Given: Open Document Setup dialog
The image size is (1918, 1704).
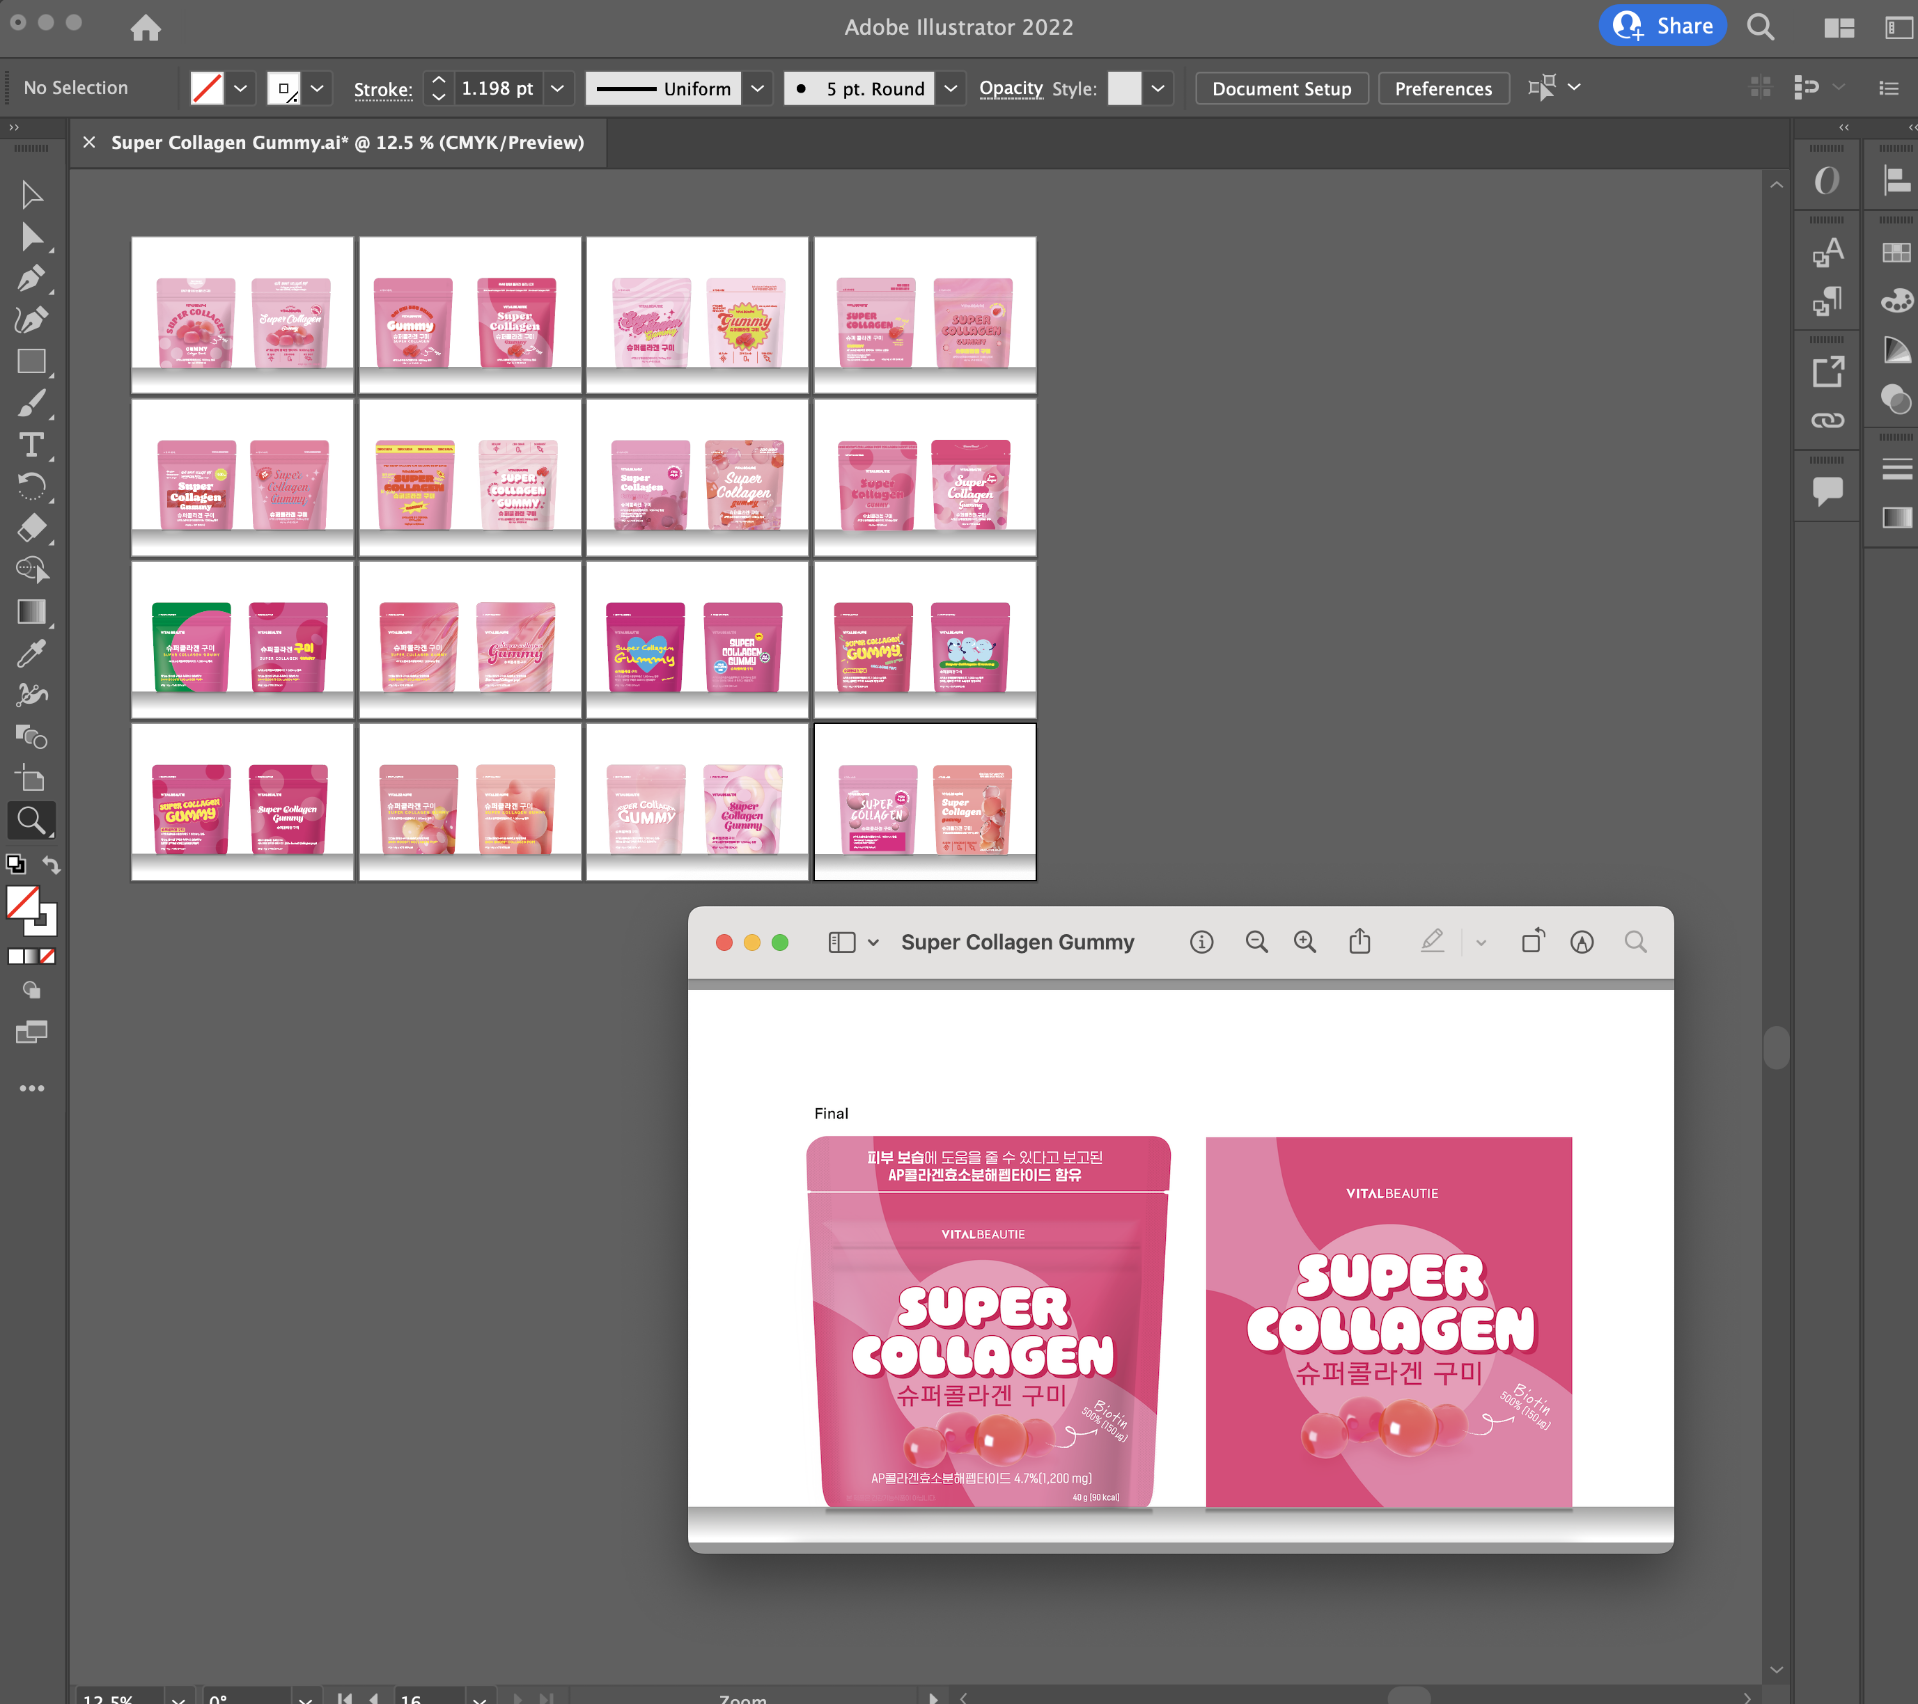Looking at the screenshot, I should tap(1281, 88).
